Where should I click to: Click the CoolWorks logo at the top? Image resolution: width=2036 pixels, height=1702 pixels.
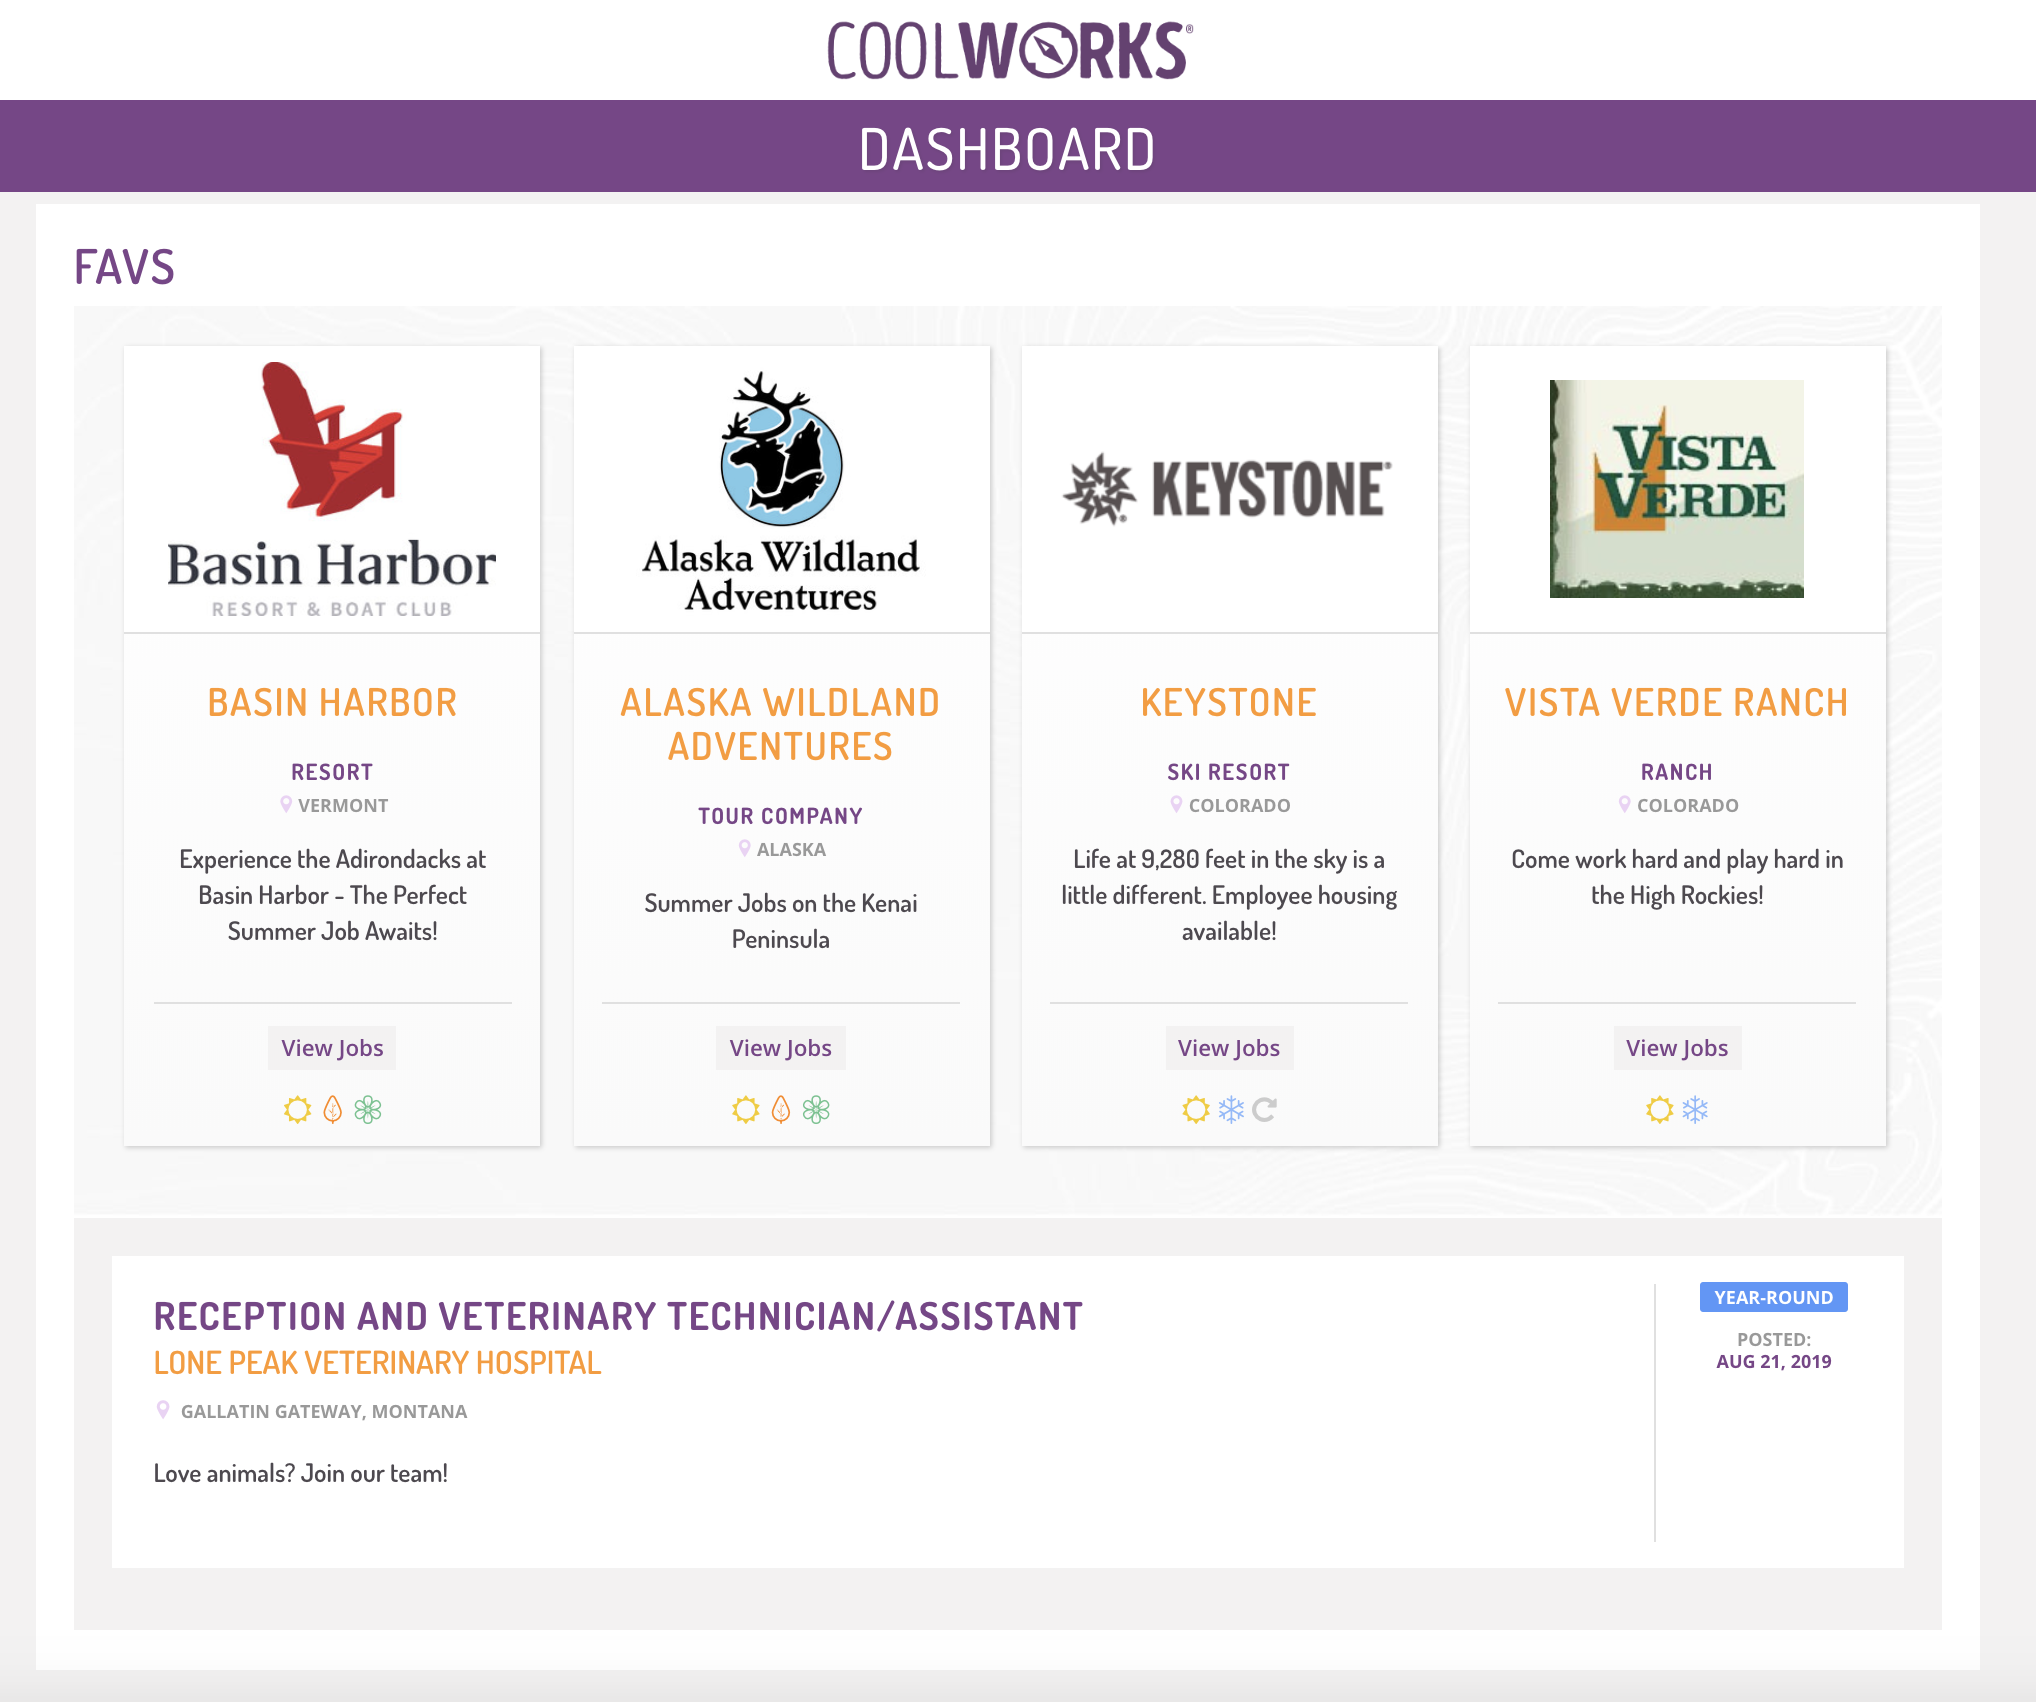pos(1009,50)
